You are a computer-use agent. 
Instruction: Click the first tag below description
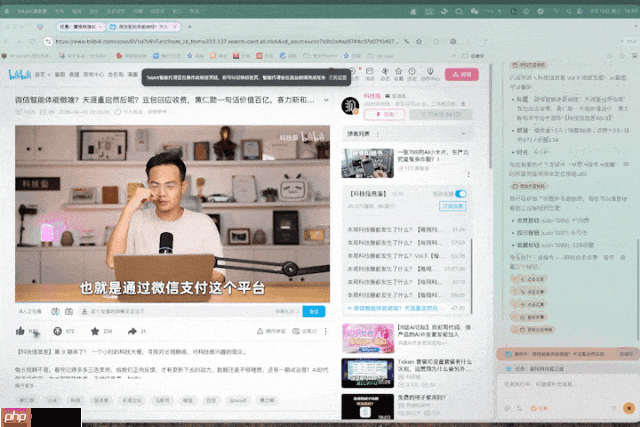pyautogui.click(x=27, y=400)
